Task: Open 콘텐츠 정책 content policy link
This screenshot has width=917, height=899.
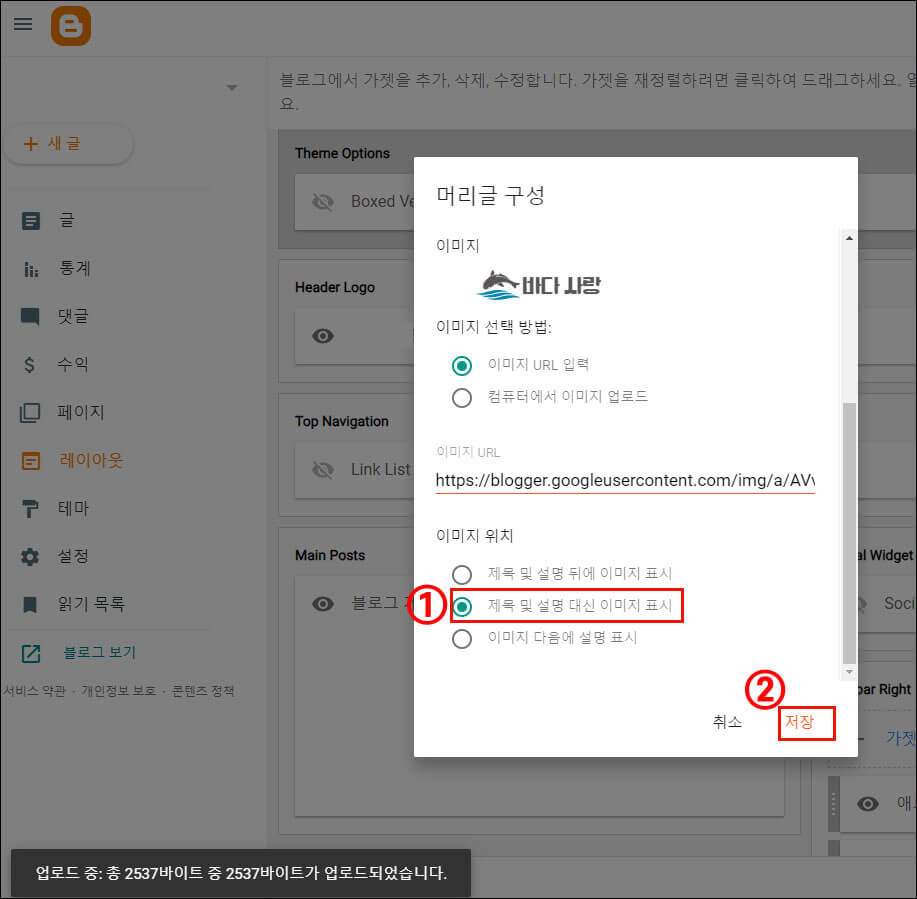Action: [x=203, y=691]
